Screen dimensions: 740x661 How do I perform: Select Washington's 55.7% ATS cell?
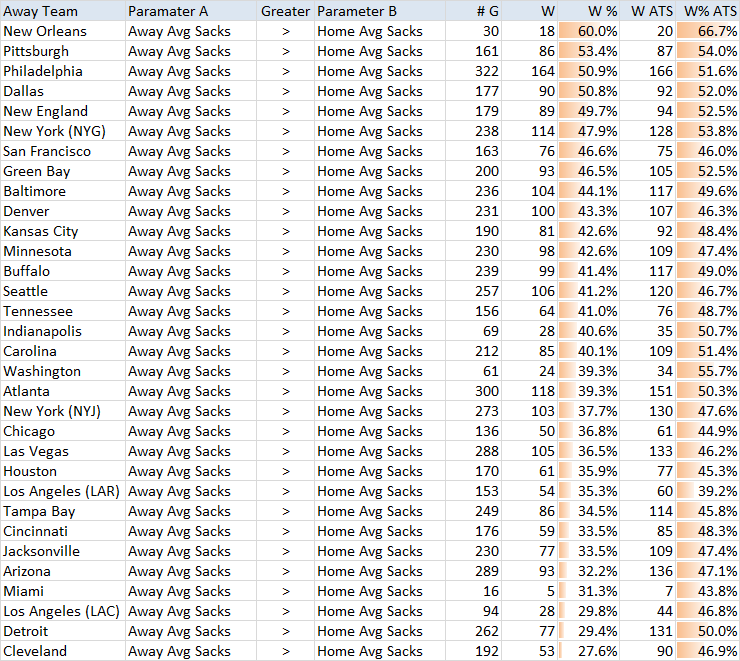pyautogui.click(x=708, y=371)
